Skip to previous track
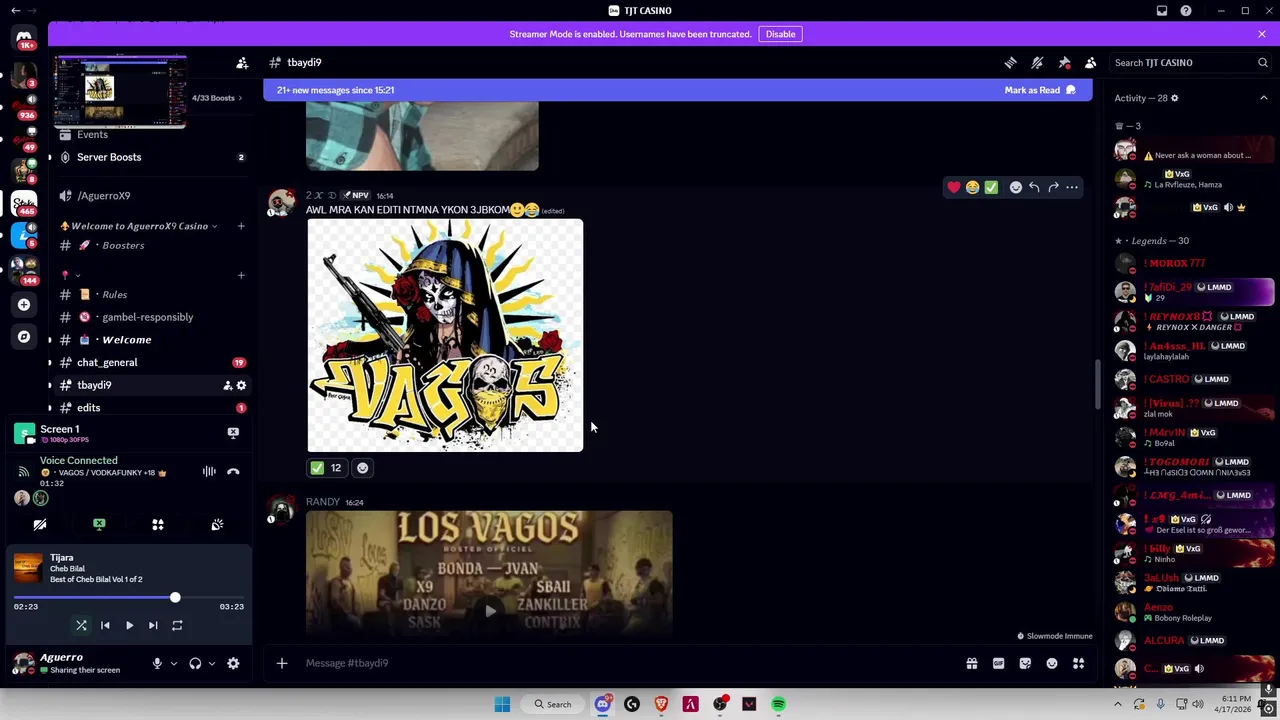This screenshot has height=720, width=1280. pos(105,626)
